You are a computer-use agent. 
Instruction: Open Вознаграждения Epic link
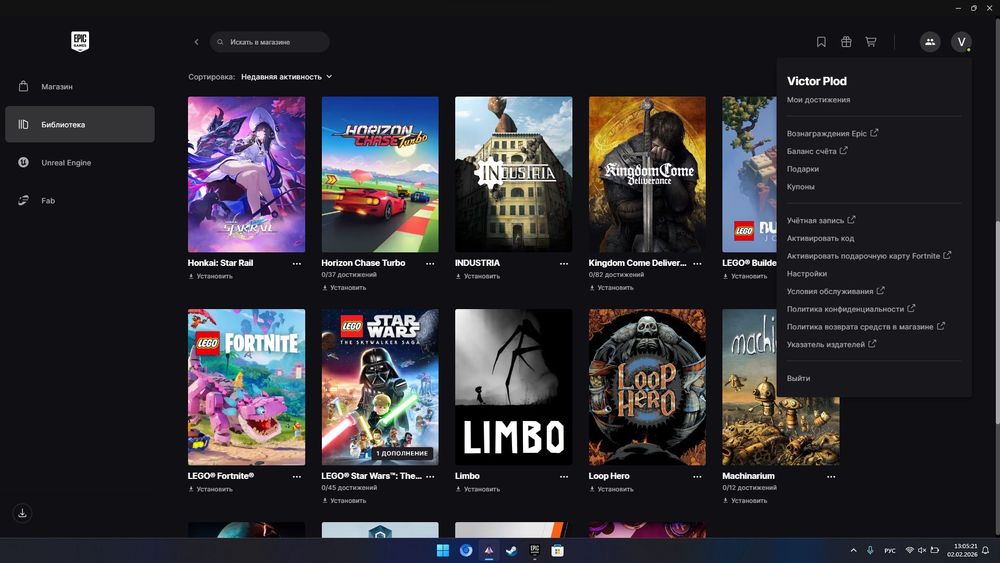(832, 133)
